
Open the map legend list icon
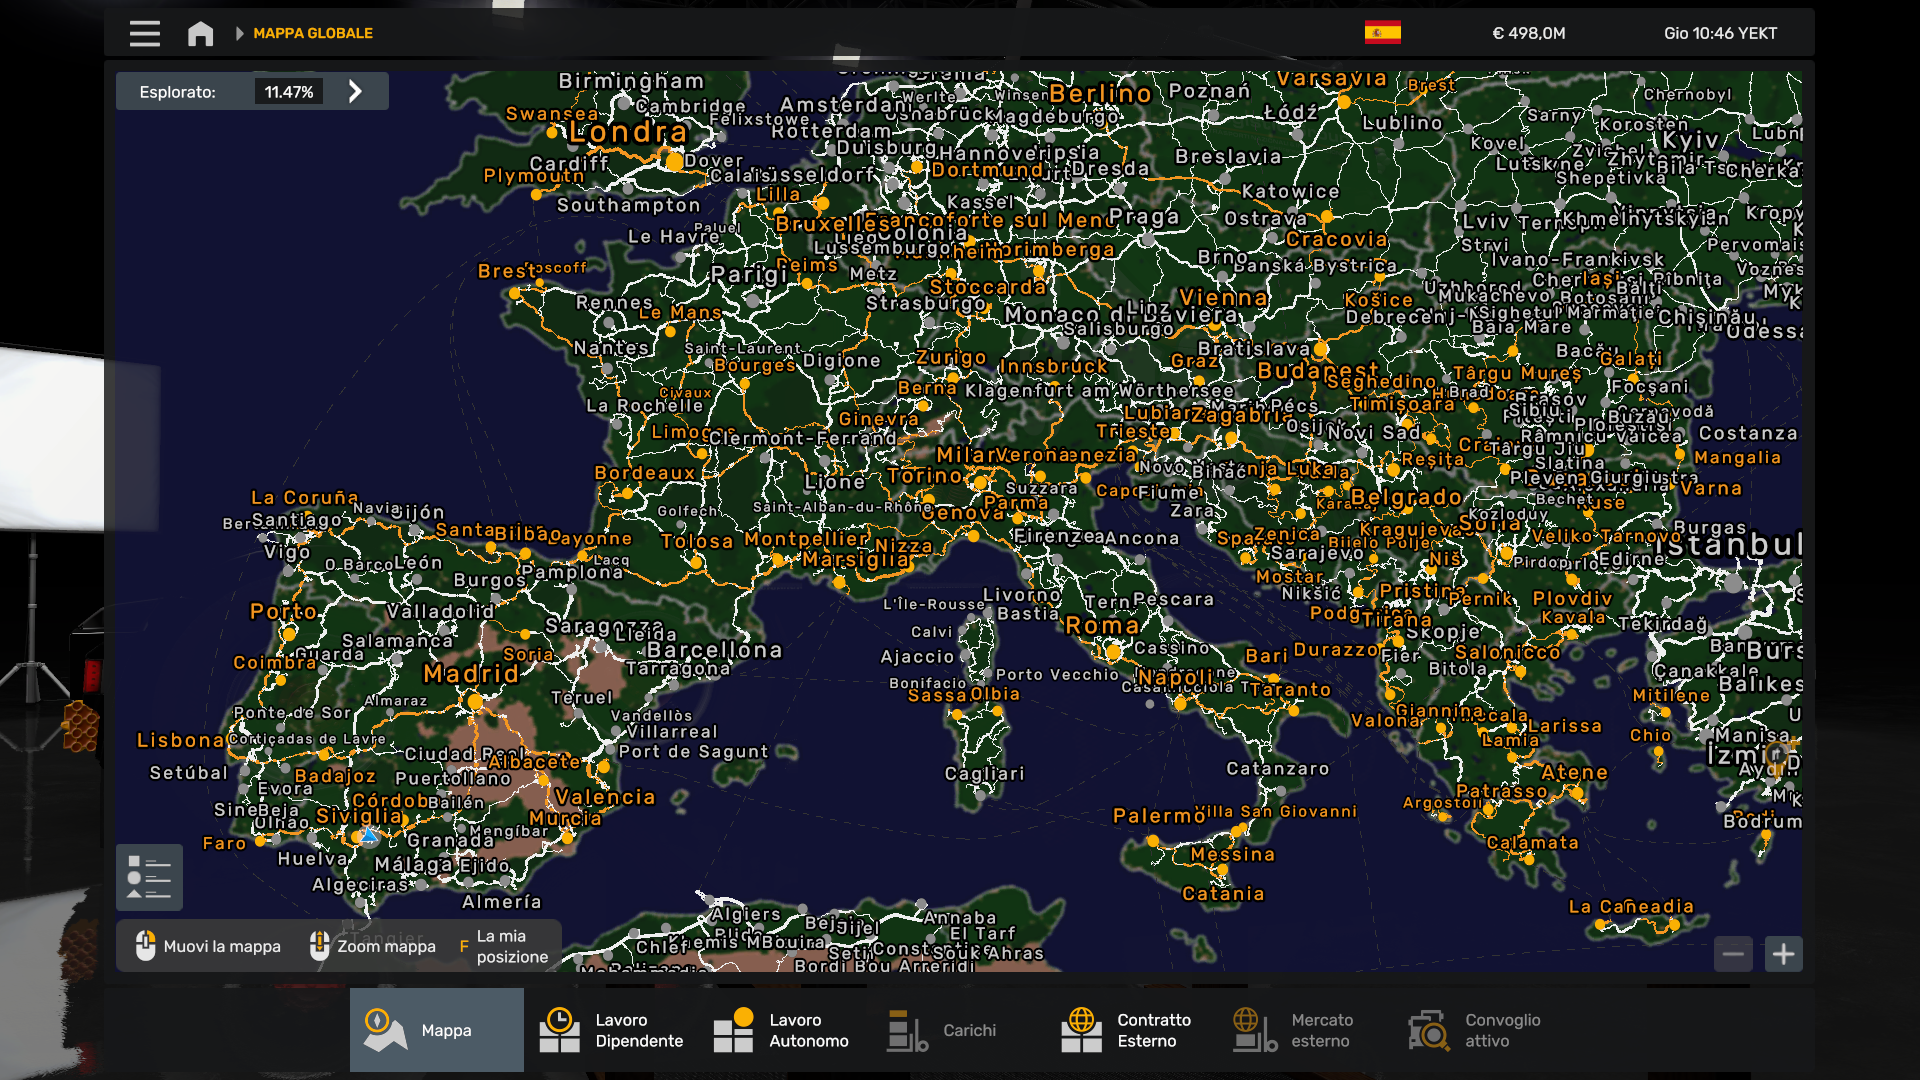pos(149,877)
